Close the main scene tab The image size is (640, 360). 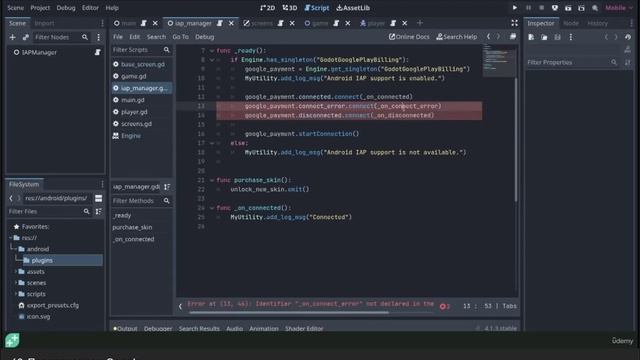pos(155,23)
